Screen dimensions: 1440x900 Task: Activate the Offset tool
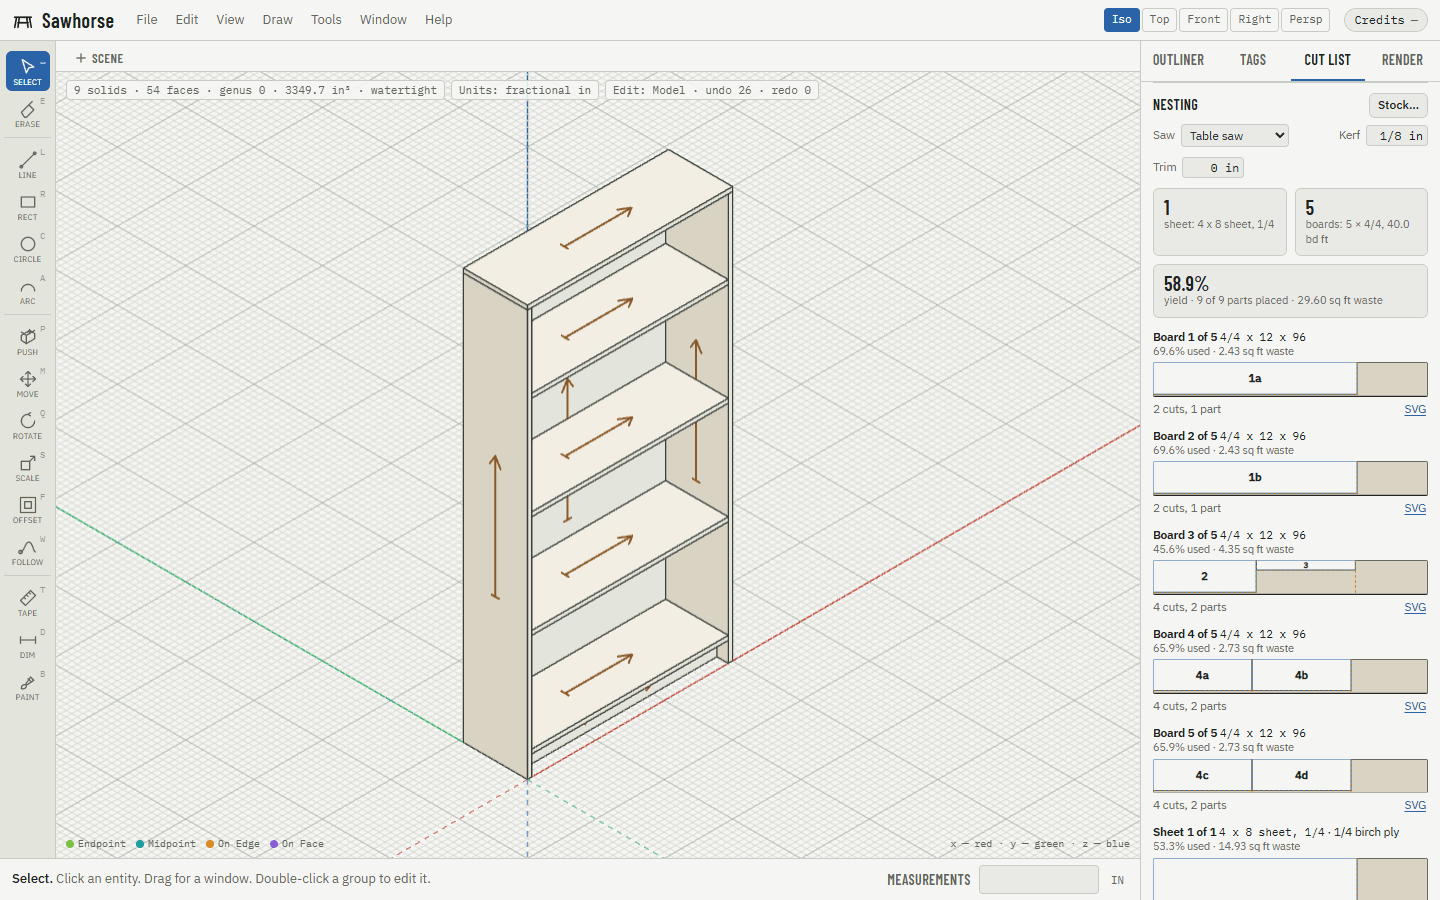(27, 509)
